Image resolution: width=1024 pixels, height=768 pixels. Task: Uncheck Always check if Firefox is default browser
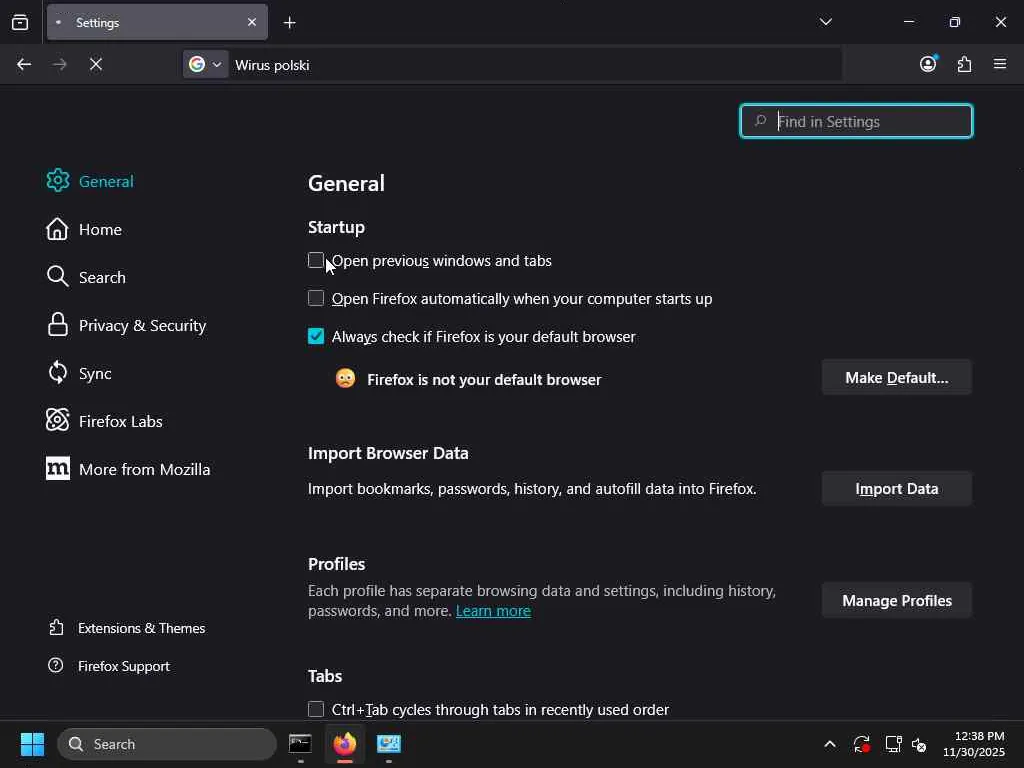[x=316, y=336]
